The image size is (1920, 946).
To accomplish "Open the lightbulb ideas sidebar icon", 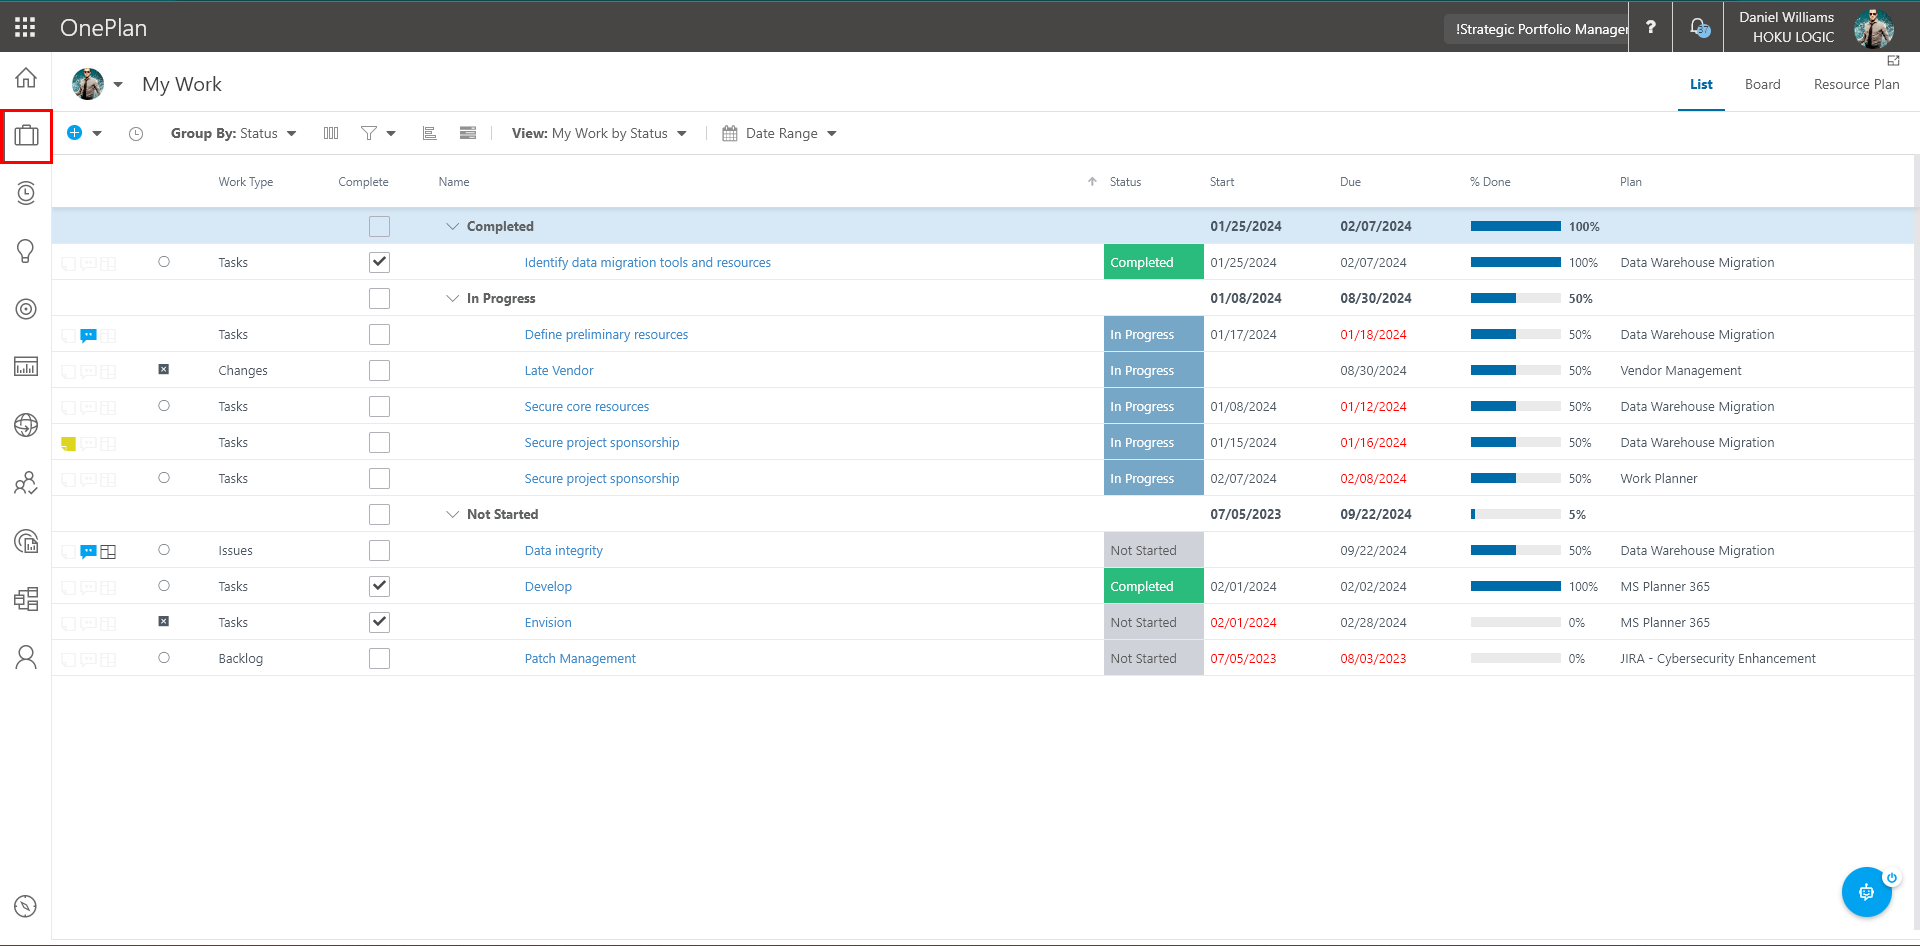I will coord(26,251).
